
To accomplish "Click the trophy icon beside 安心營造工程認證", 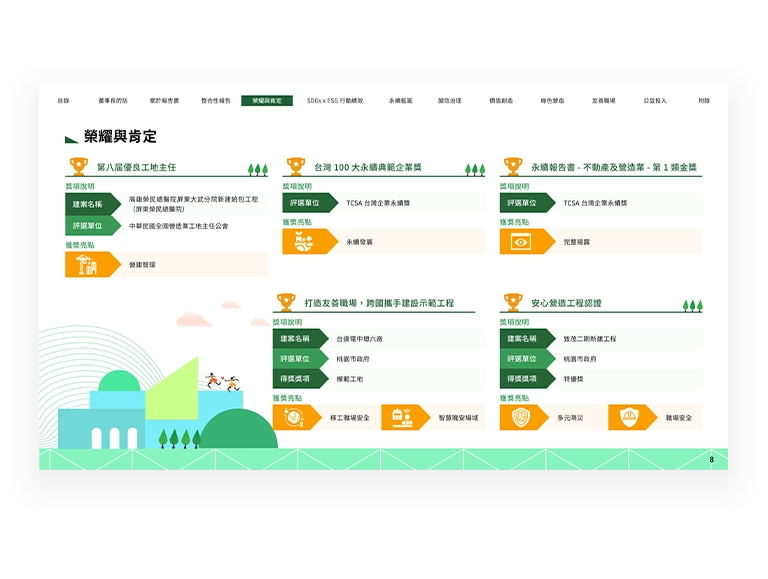I will pyautogui.click(x=513, y=302).
